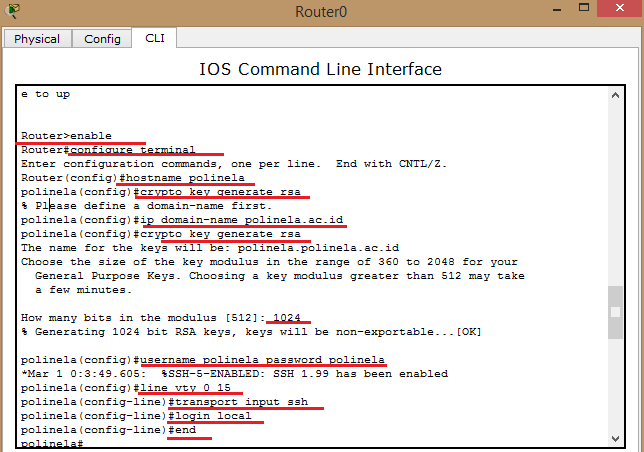Image resolution: width=644 pixels, height=452 pixels.
Task: Click the Router0 window title text
Action: coord(321,11)
